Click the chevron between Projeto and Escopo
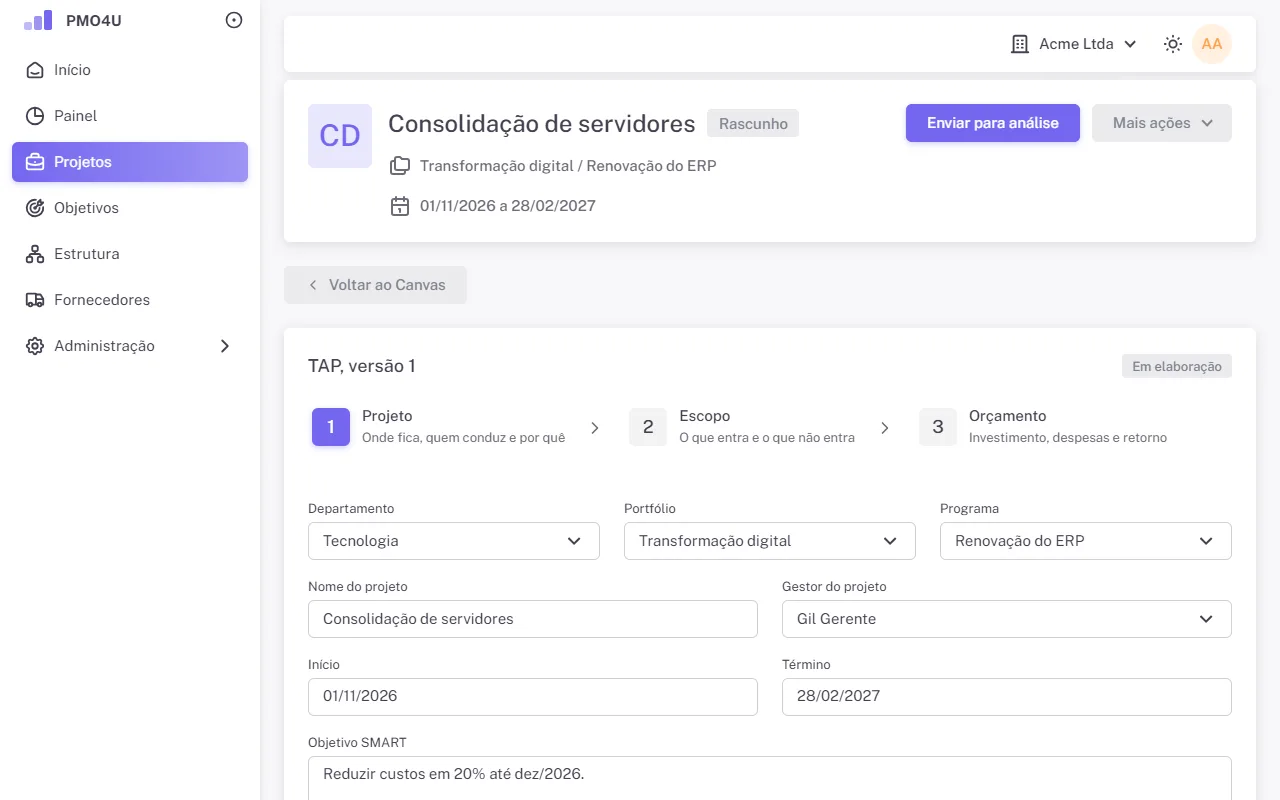1280x800 pixels. click(x=595, y=428)
